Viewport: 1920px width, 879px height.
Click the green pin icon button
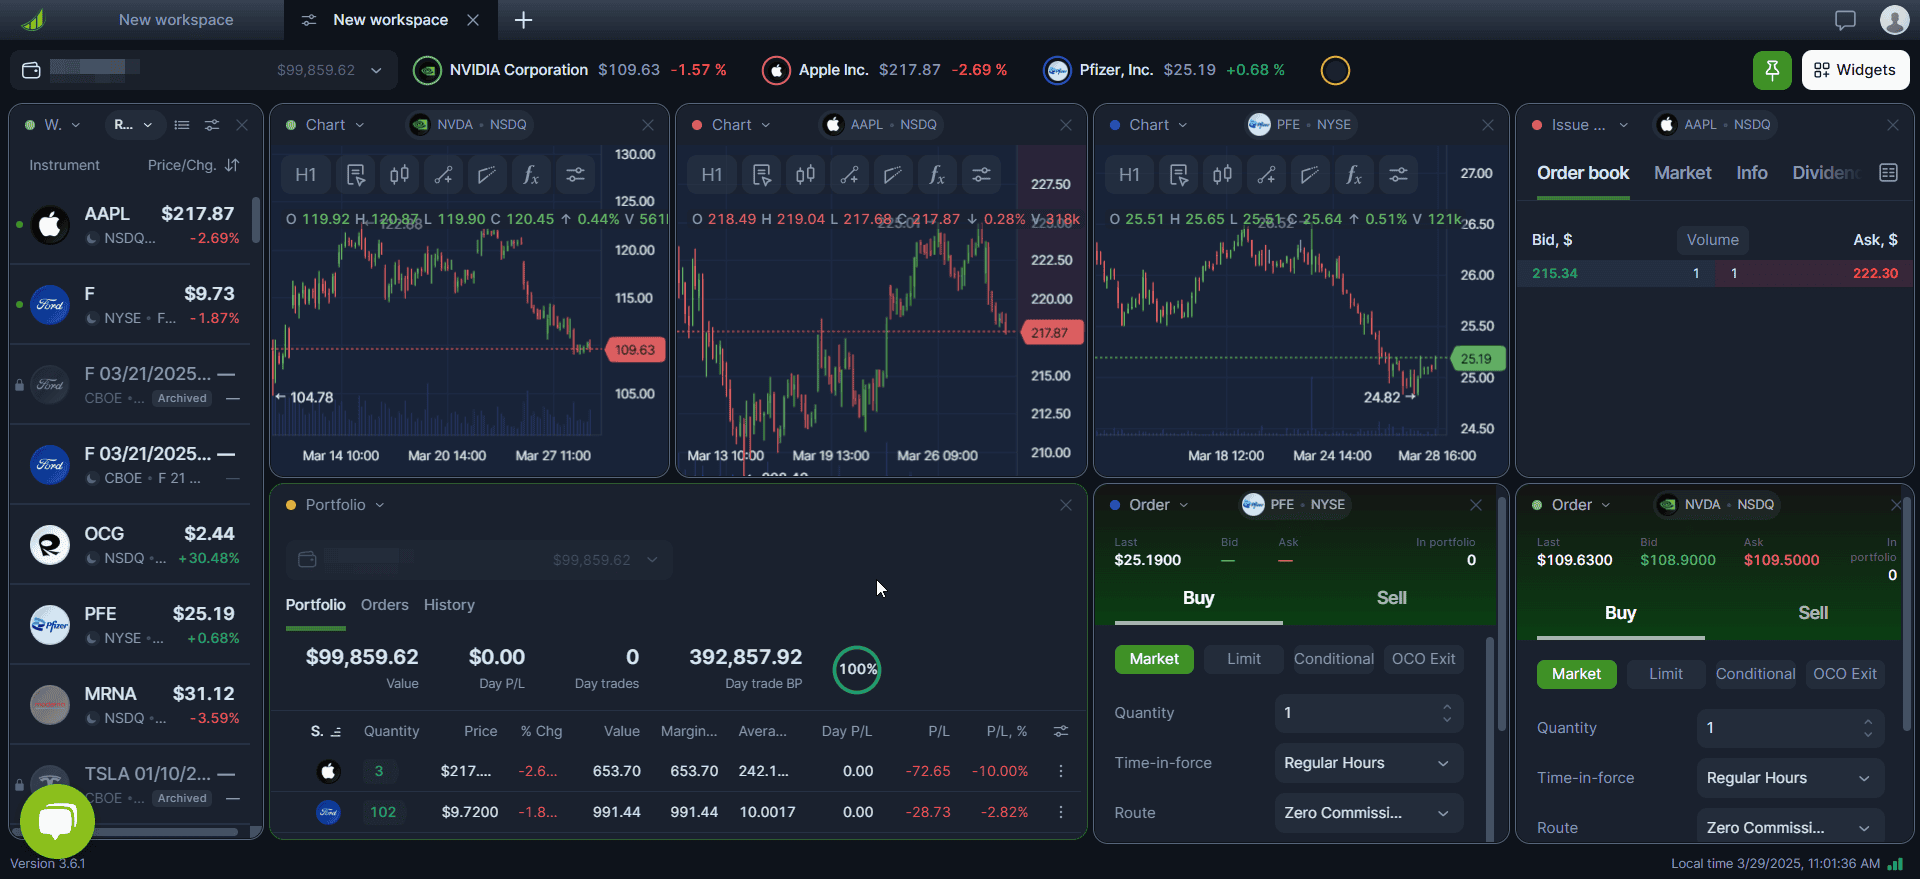coord(1772,70)
